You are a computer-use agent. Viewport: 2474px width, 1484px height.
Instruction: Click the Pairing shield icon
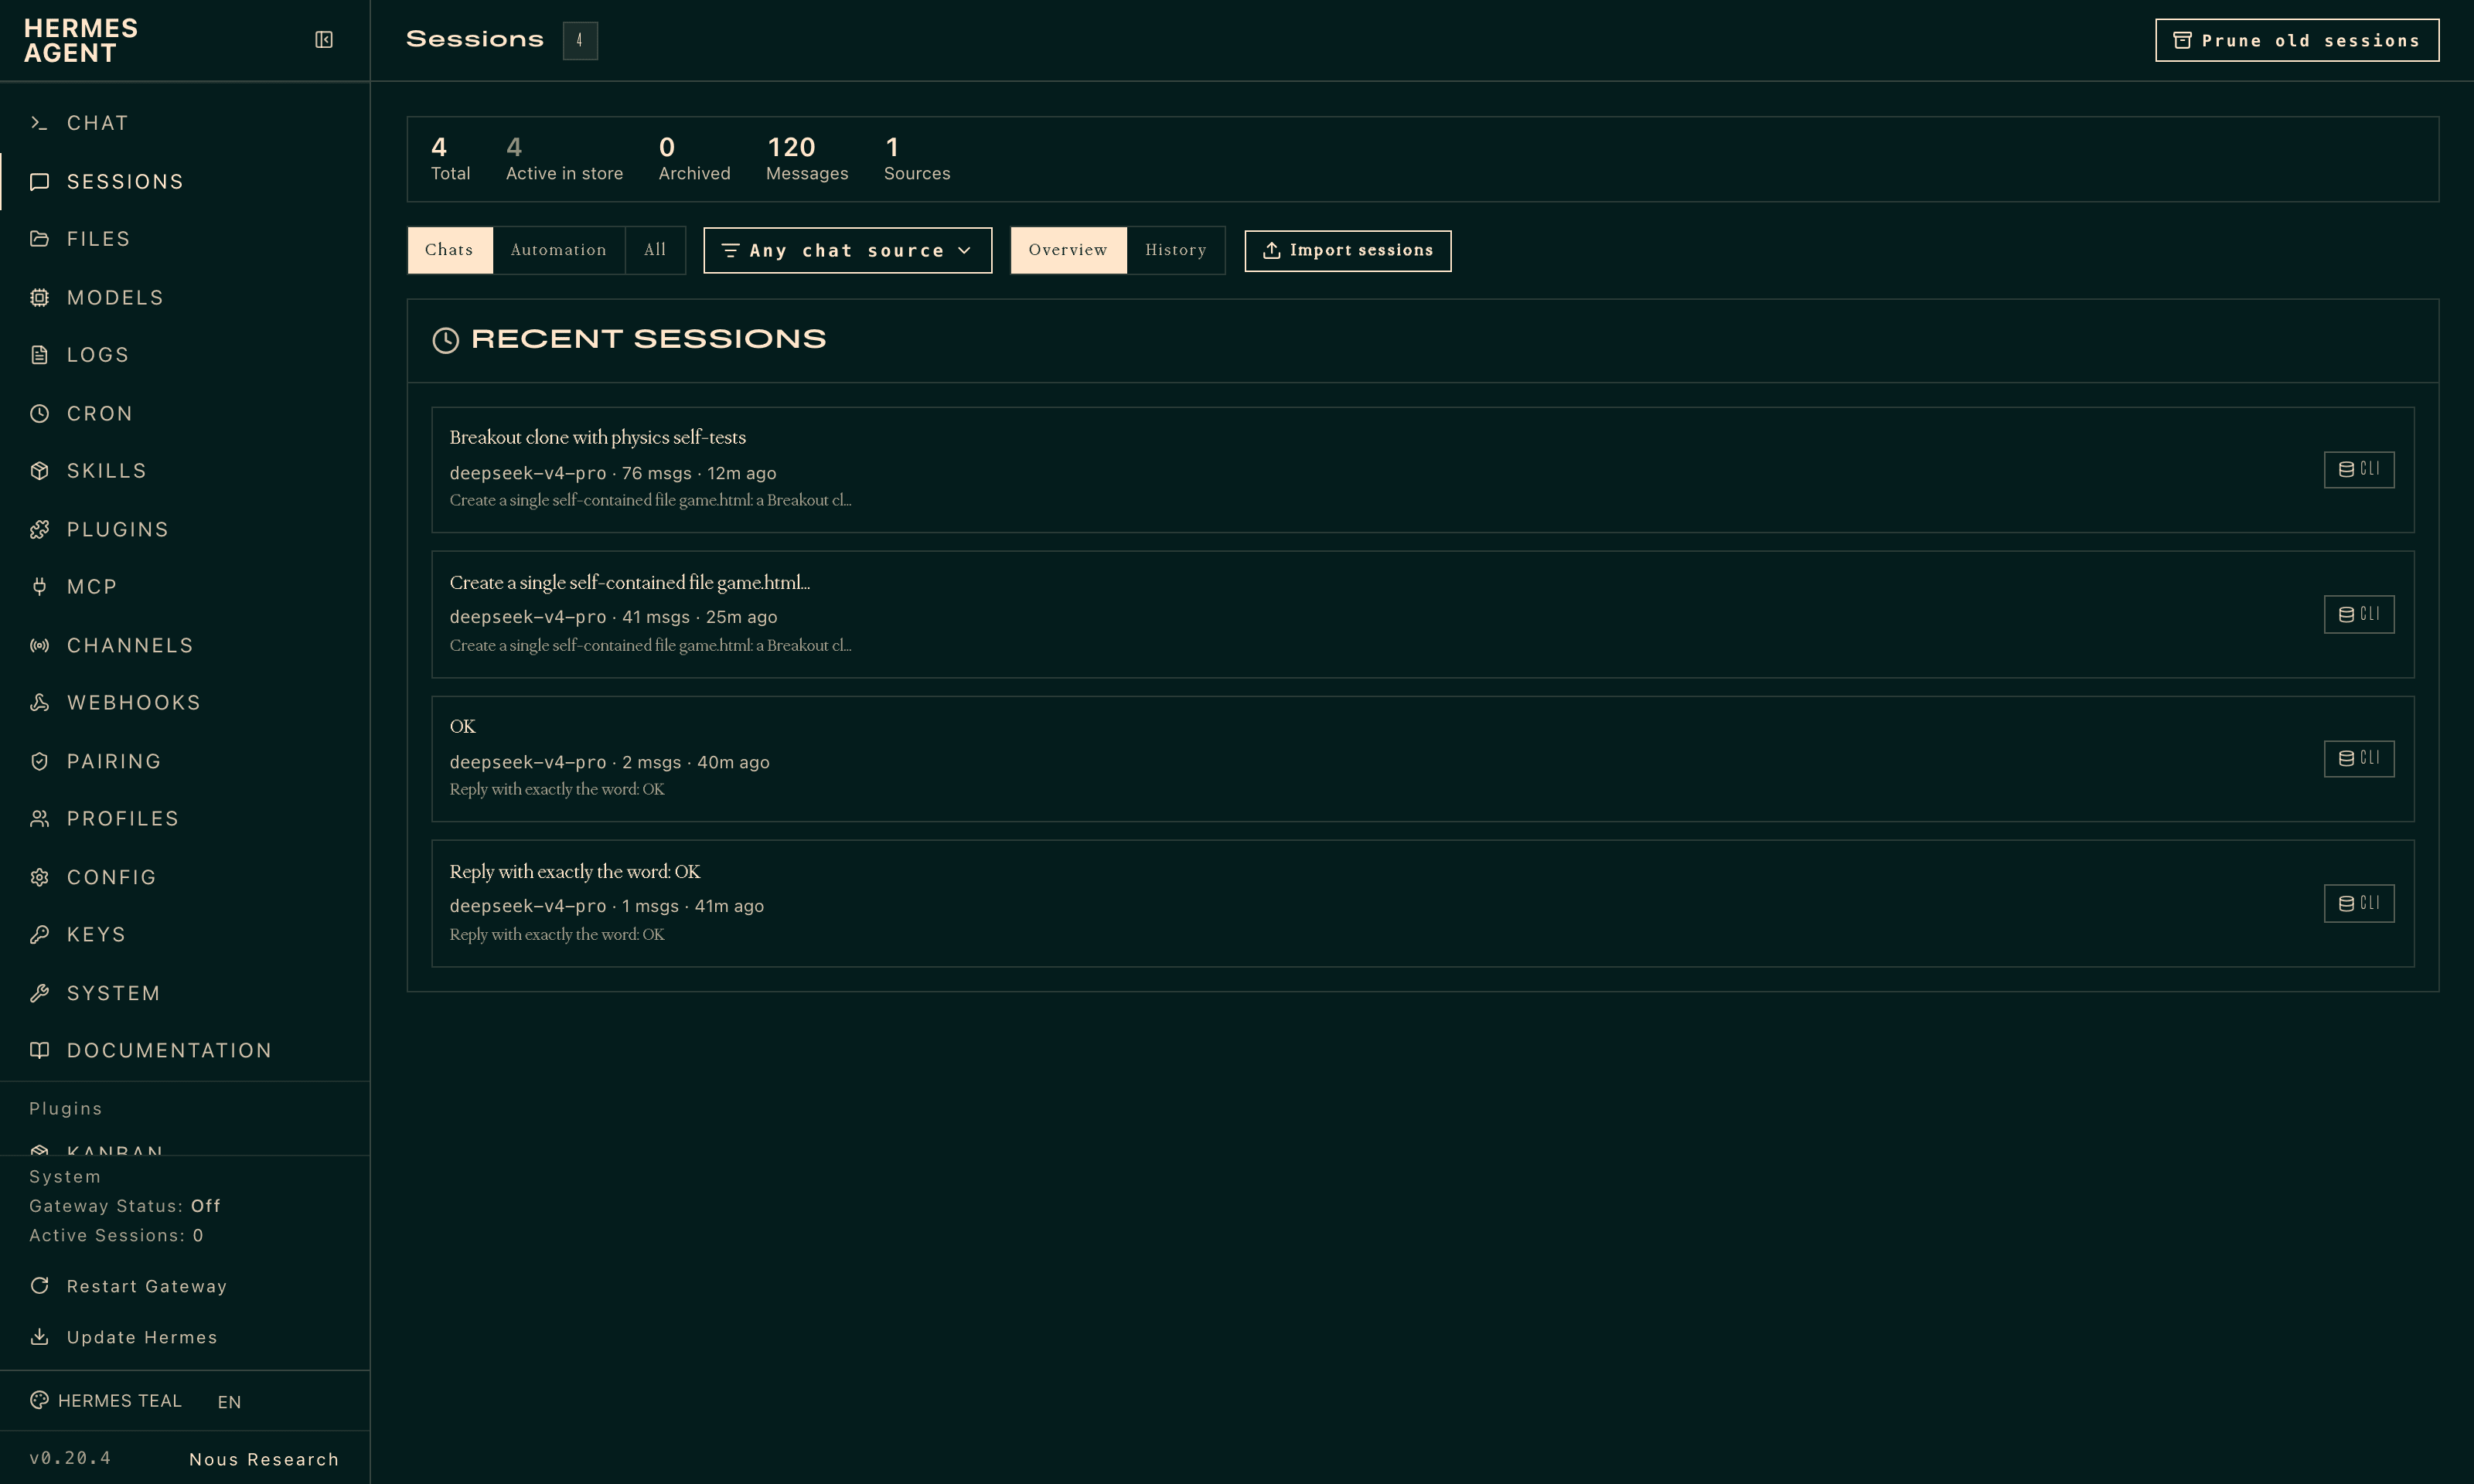point(39,762)
